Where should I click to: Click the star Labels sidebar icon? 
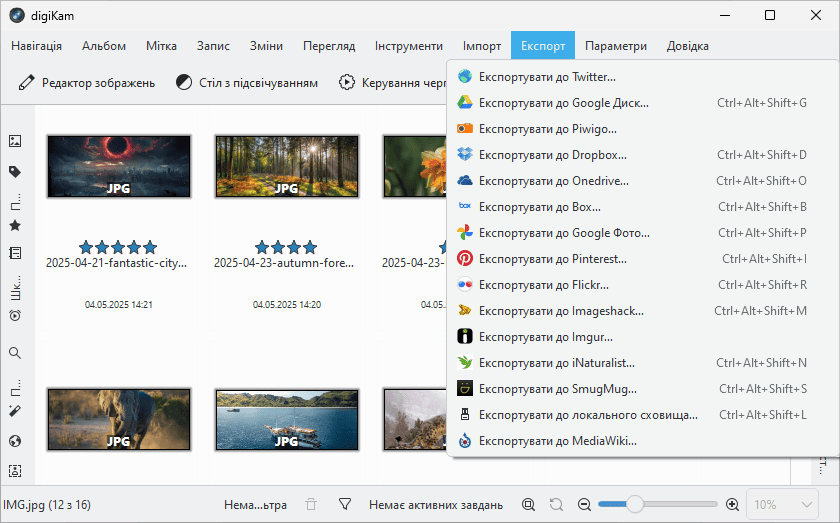pos(15,226)
